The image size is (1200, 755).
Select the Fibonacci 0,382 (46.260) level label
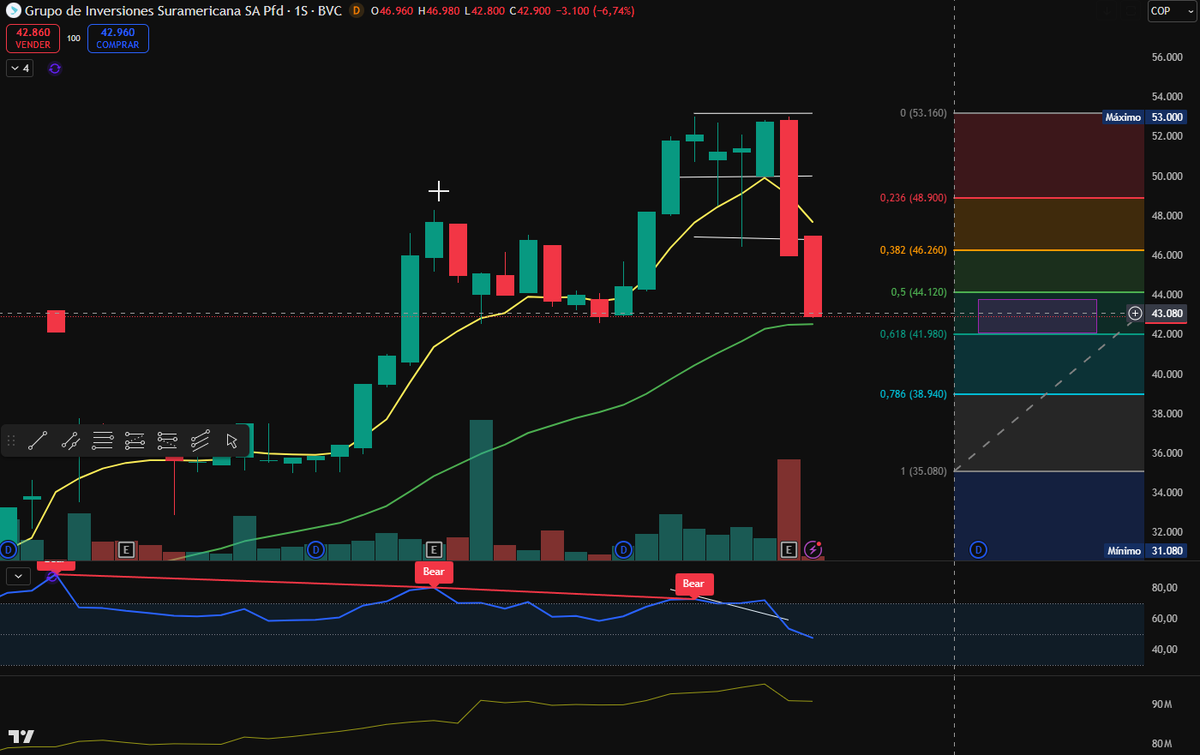click(915, 250)
